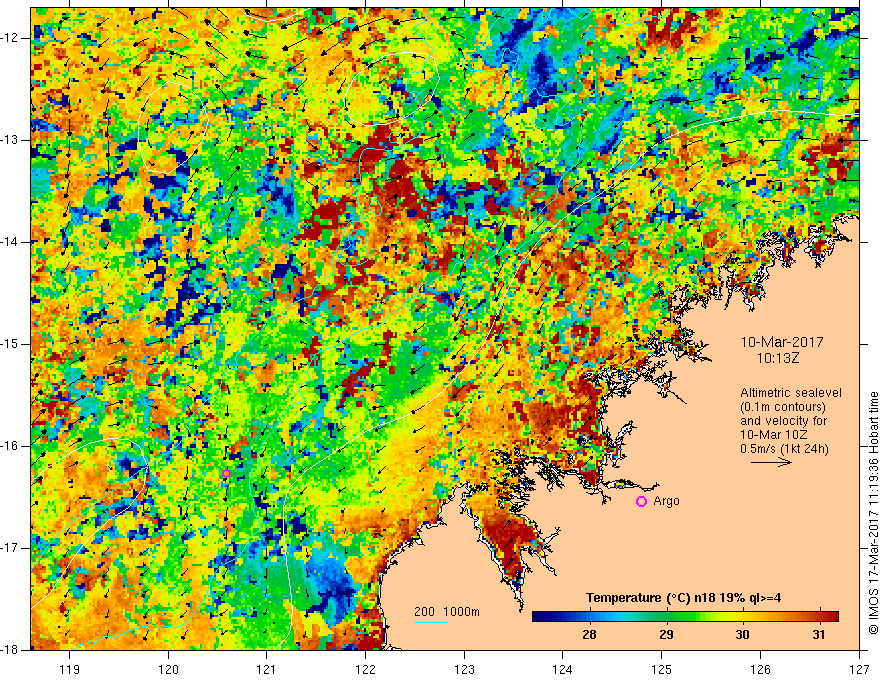Click the color bar tick label '29'
Viewport: 880px width, 680px height.
tap(666, 635)
